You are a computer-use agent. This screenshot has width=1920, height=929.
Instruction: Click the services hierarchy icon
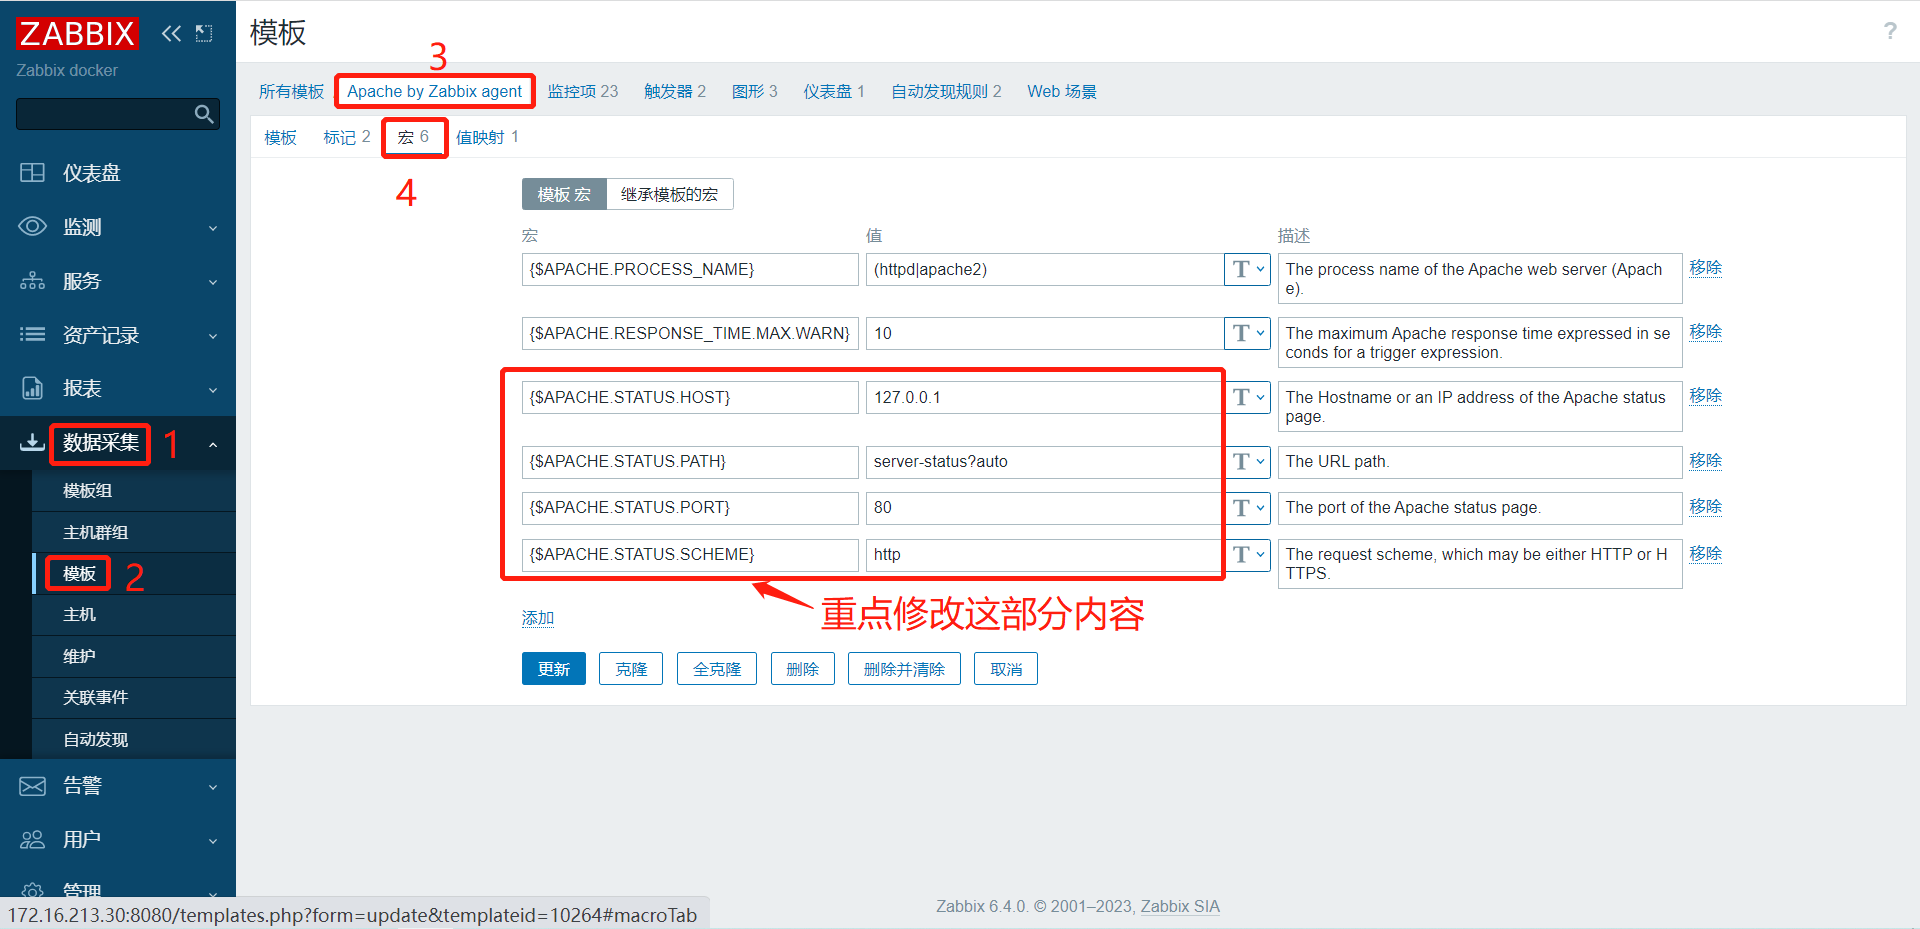(x=32, y=280)
